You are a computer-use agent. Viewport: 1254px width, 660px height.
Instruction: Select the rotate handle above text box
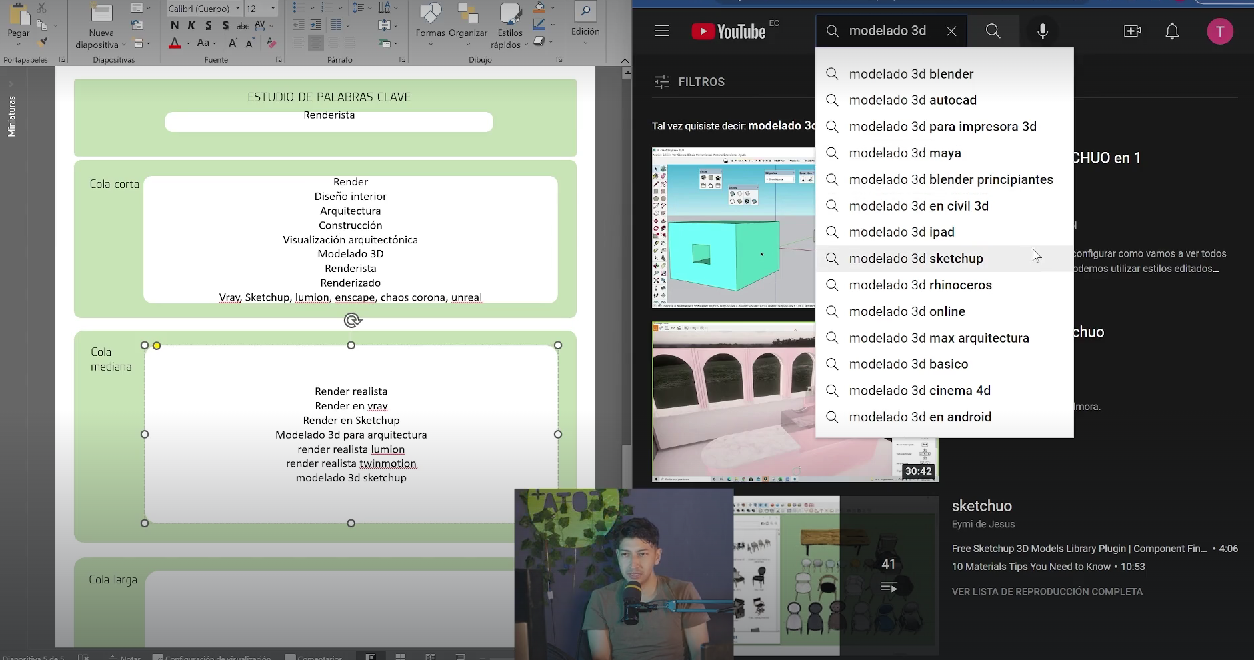tap(352, 320)
